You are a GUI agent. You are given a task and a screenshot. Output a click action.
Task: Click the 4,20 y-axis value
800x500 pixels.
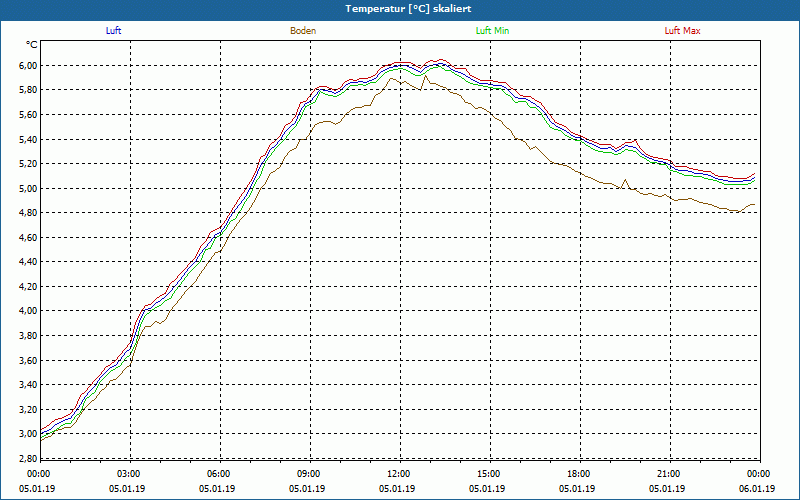coord(28,286)
